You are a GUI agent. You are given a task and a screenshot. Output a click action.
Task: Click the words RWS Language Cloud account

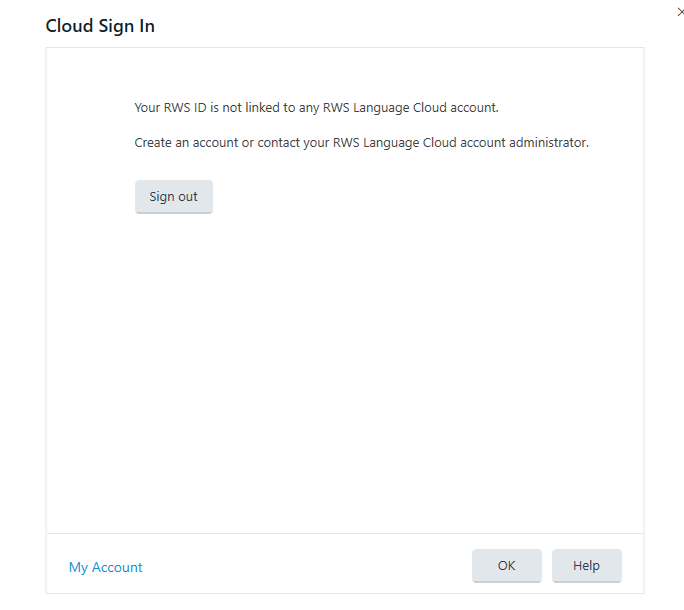pos(410,107)
